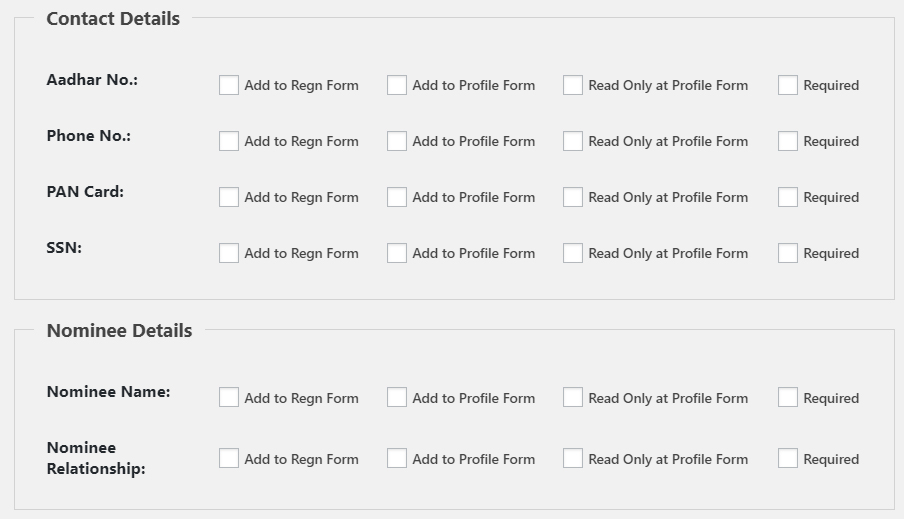Viewport: 904px width, 519px height.
Task: Check Add to Regn Form for SSN
Action: pos(229,253)
